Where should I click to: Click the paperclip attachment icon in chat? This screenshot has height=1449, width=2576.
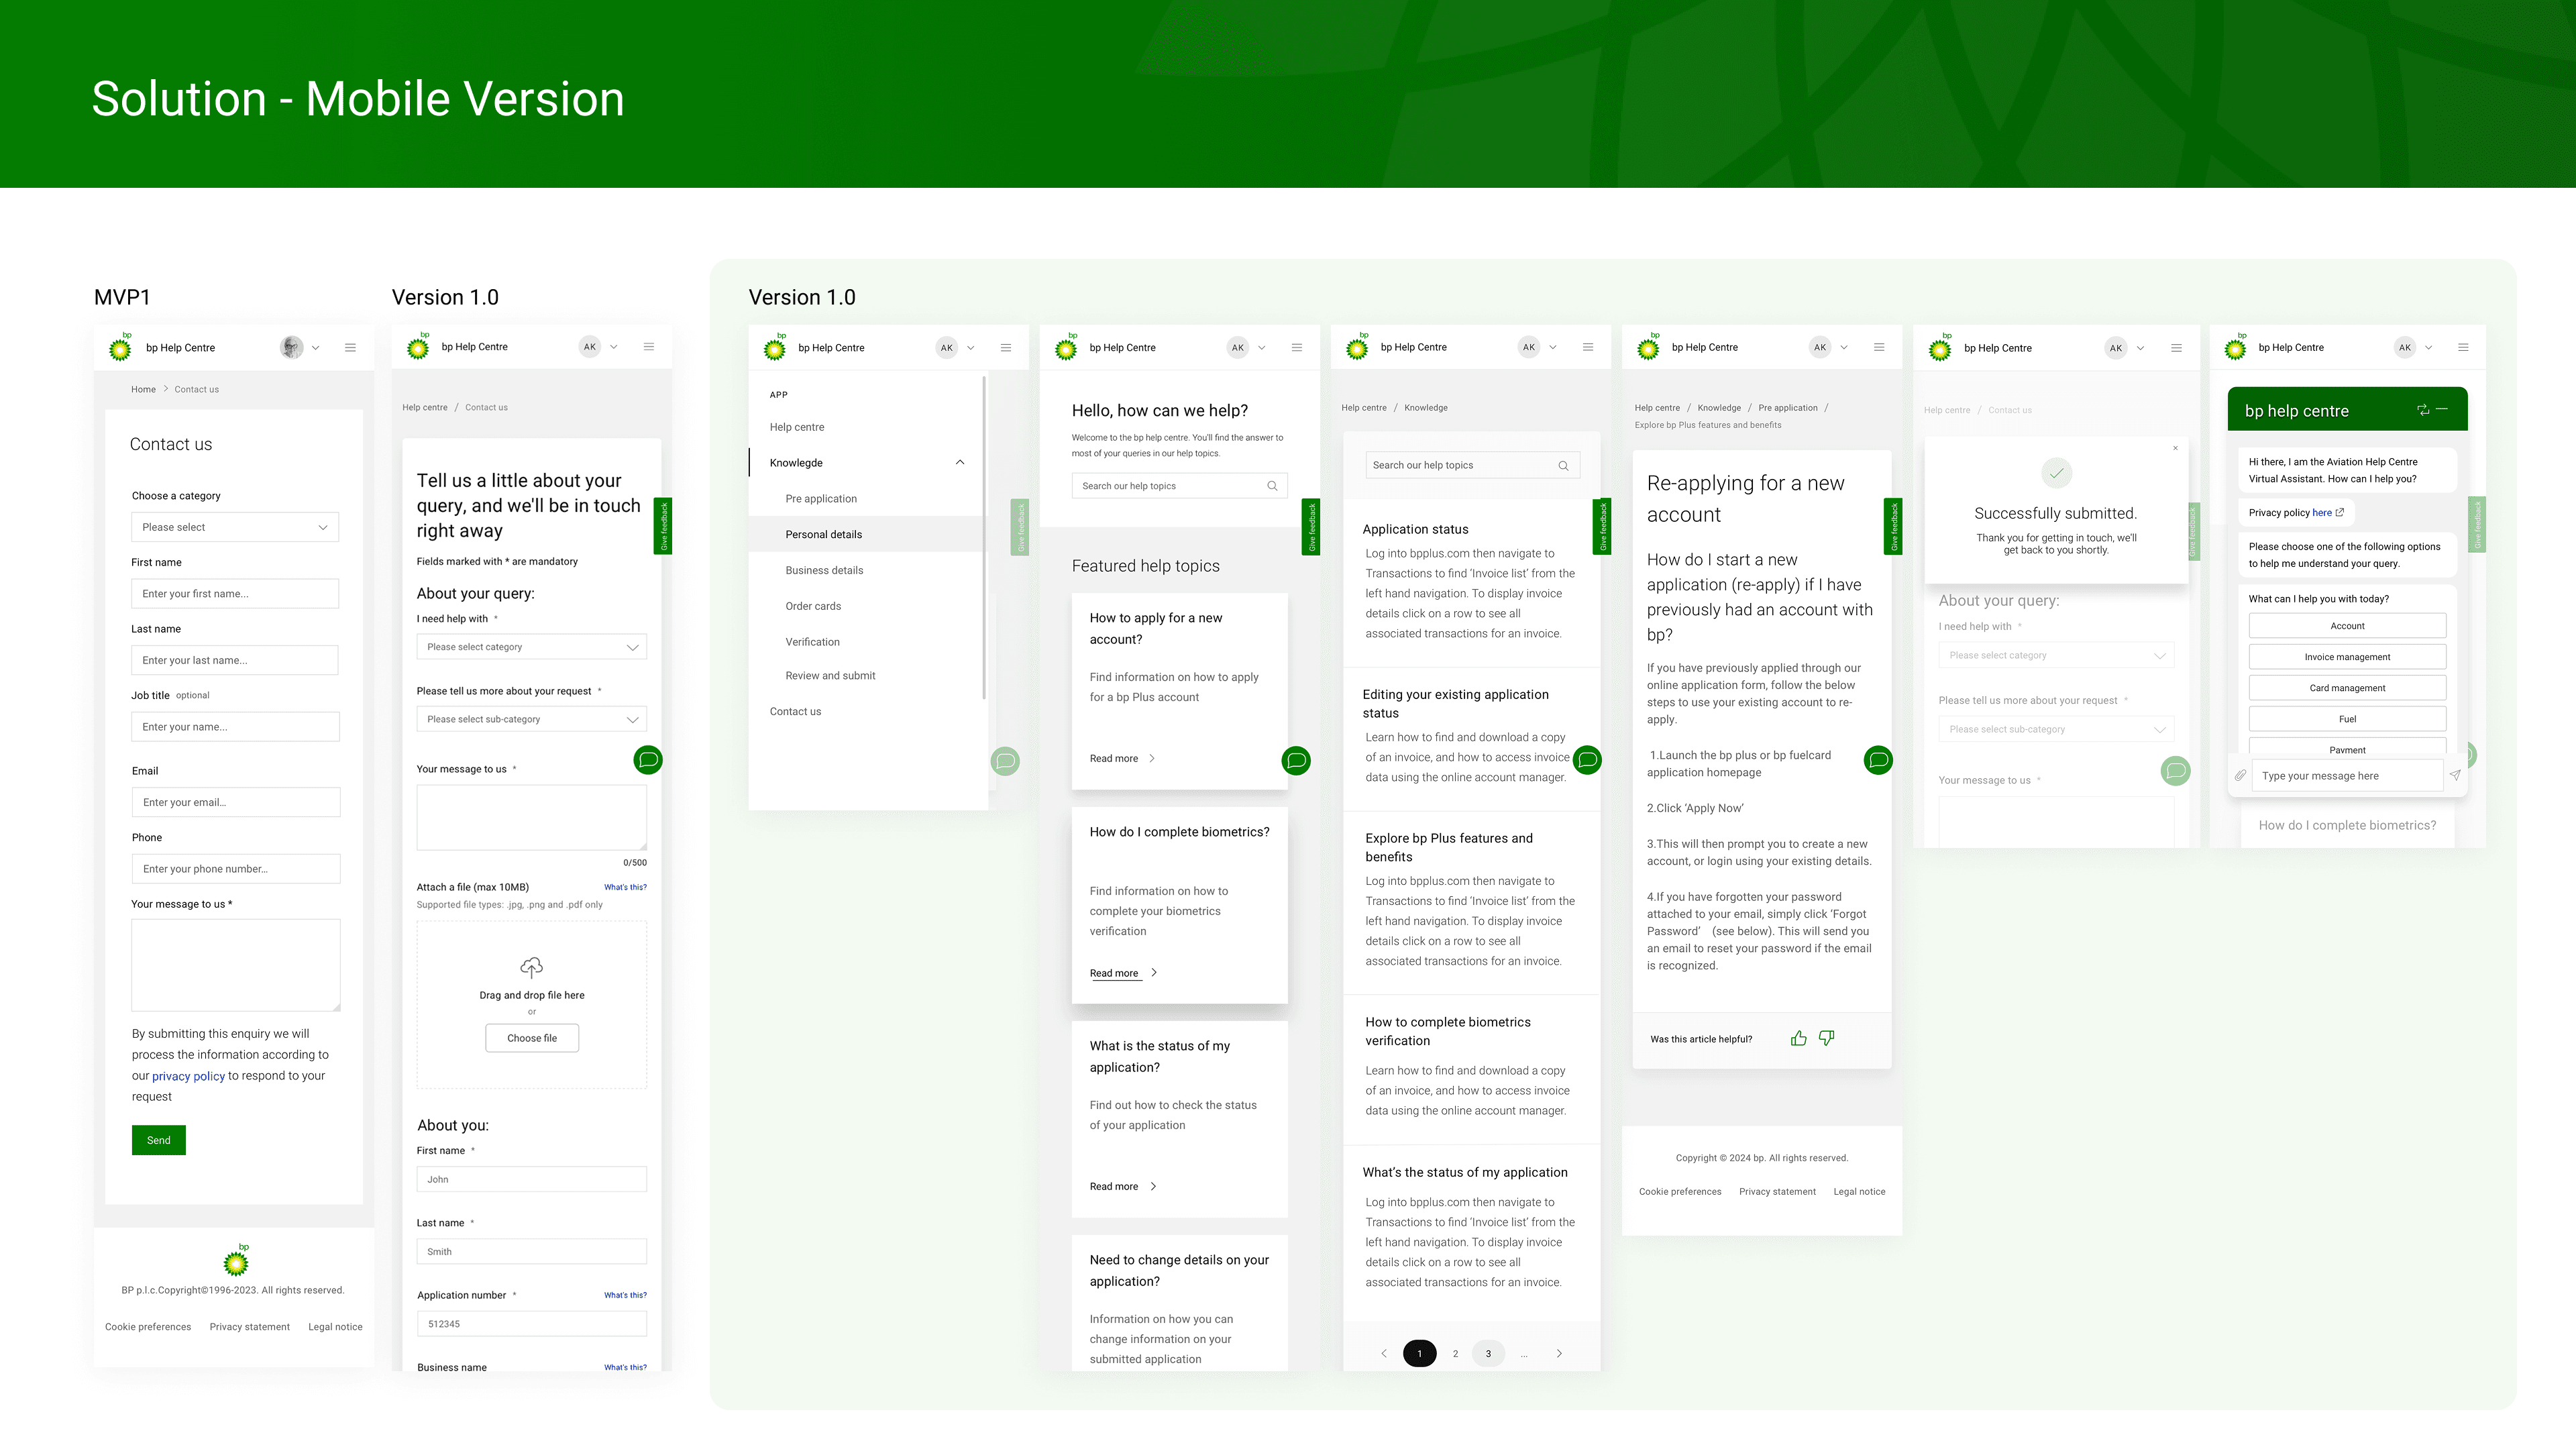pyautogui.click(x=2240, y=775)
